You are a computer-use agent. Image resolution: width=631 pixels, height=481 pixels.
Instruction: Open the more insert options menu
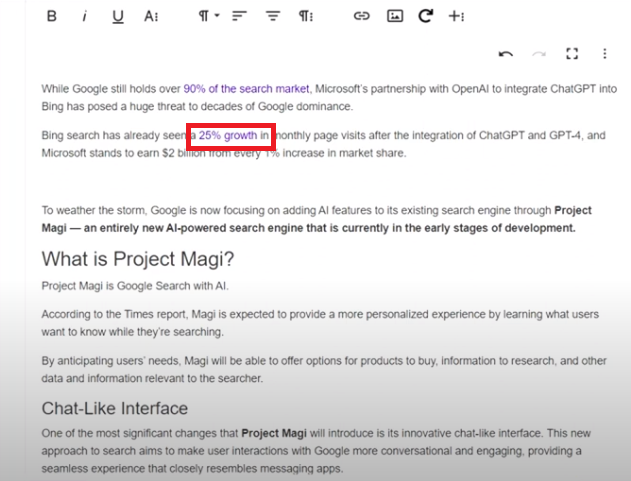pos(456,16)
